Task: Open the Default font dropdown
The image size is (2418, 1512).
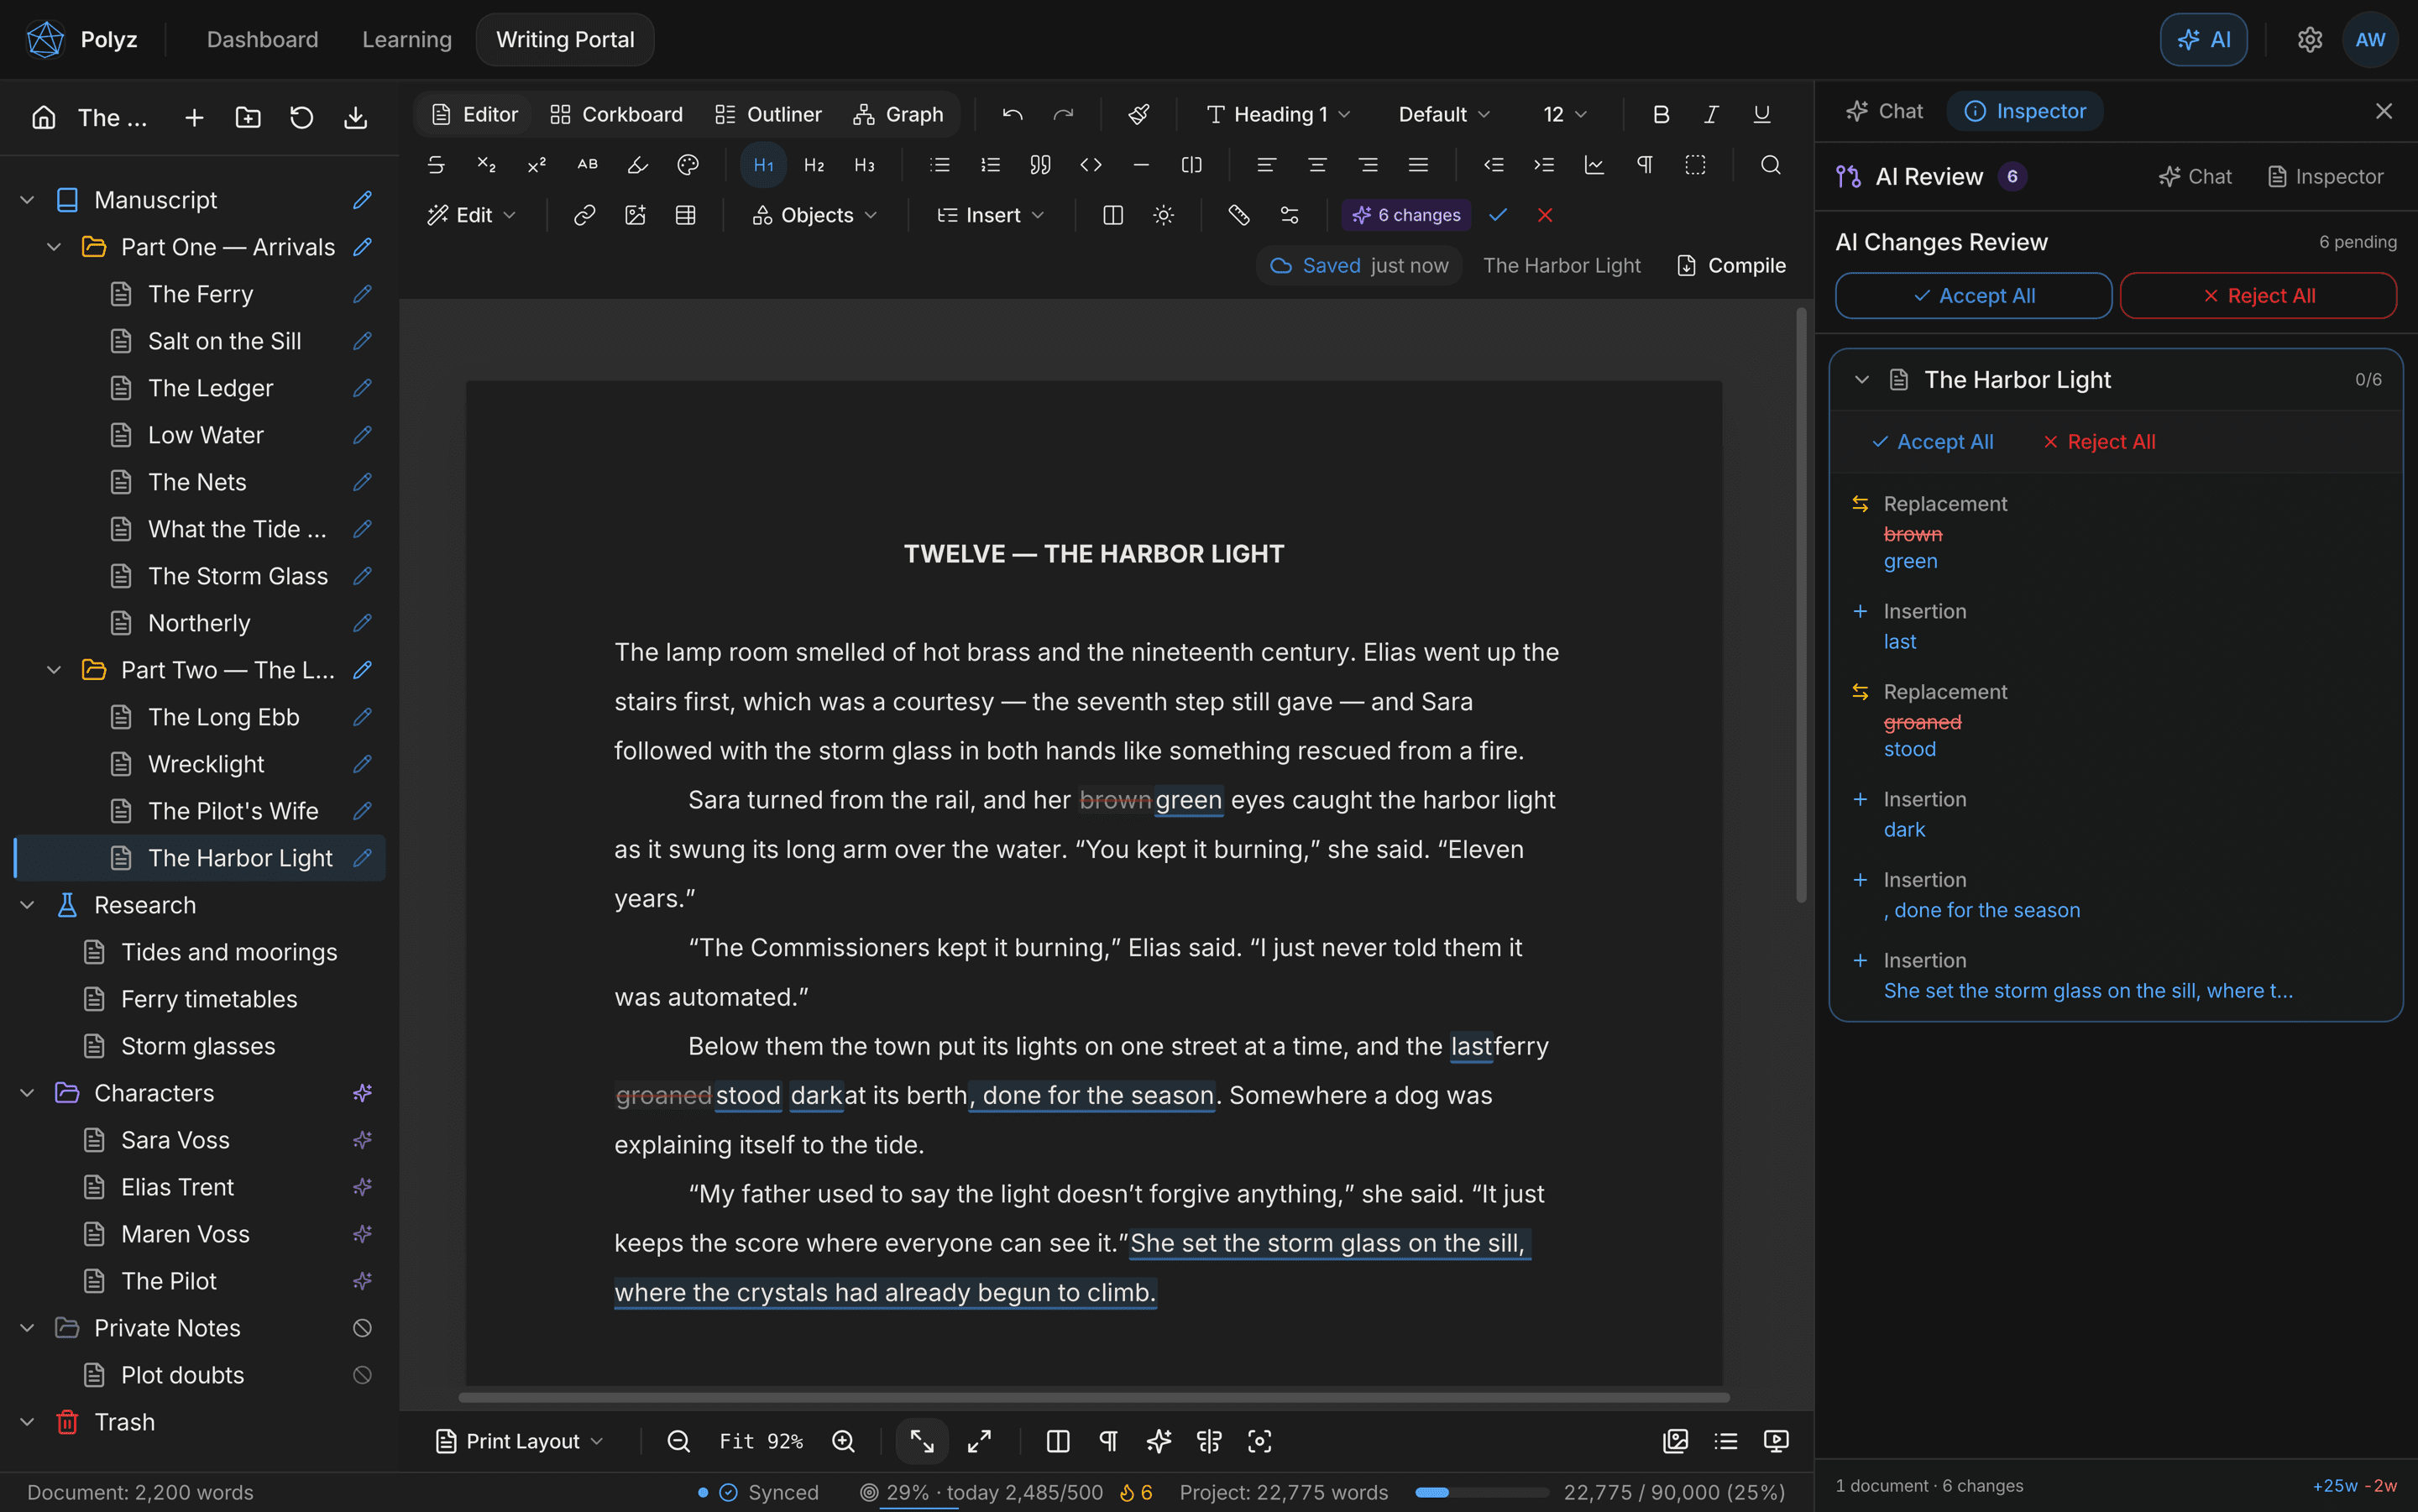Action: pos(1444,114)
